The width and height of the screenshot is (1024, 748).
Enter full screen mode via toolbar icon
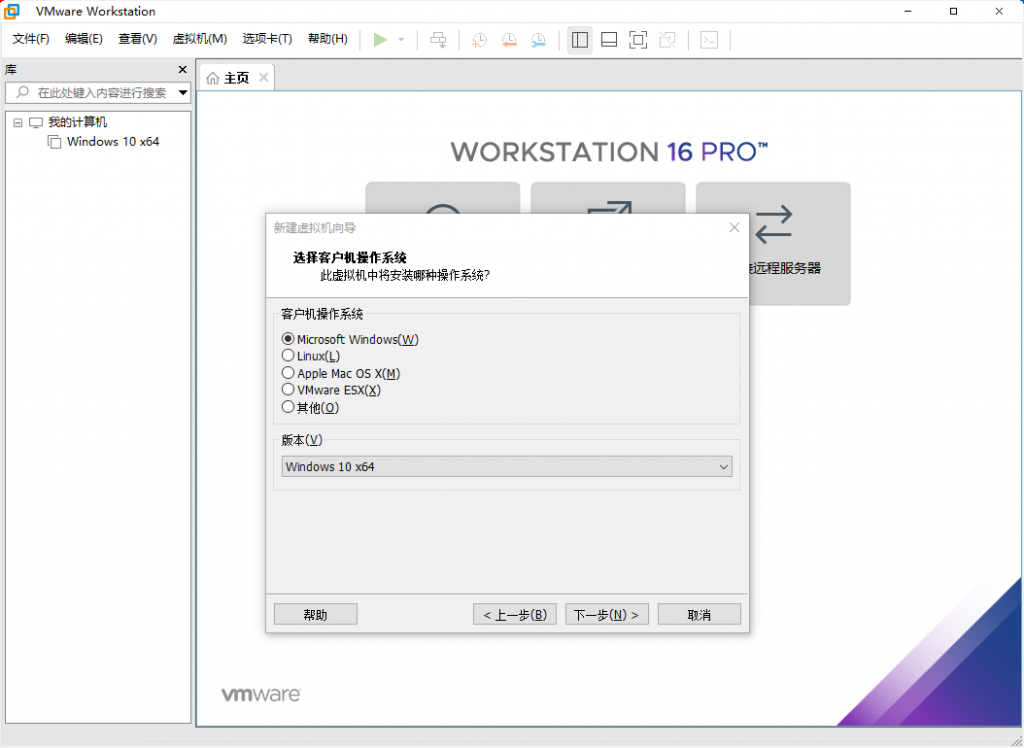[x=639, y=40]
